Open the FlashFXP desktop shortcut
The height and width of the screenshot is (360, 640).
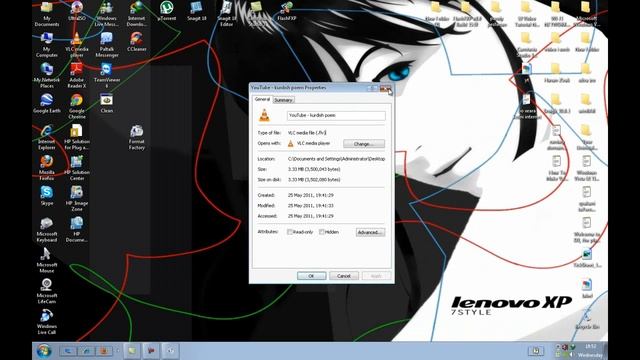287,11
